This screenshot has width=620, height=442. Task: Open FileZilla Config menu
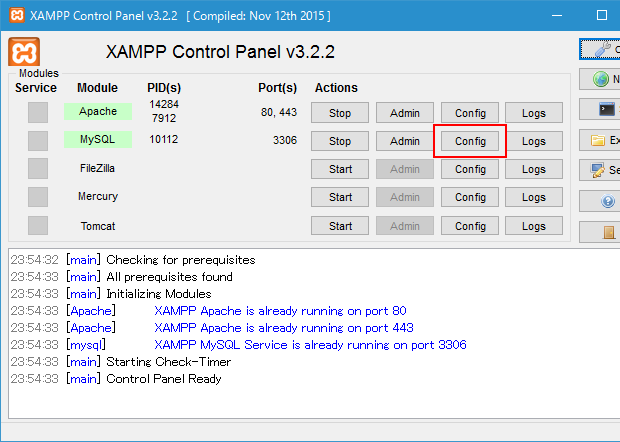click(x=470, y=169)
